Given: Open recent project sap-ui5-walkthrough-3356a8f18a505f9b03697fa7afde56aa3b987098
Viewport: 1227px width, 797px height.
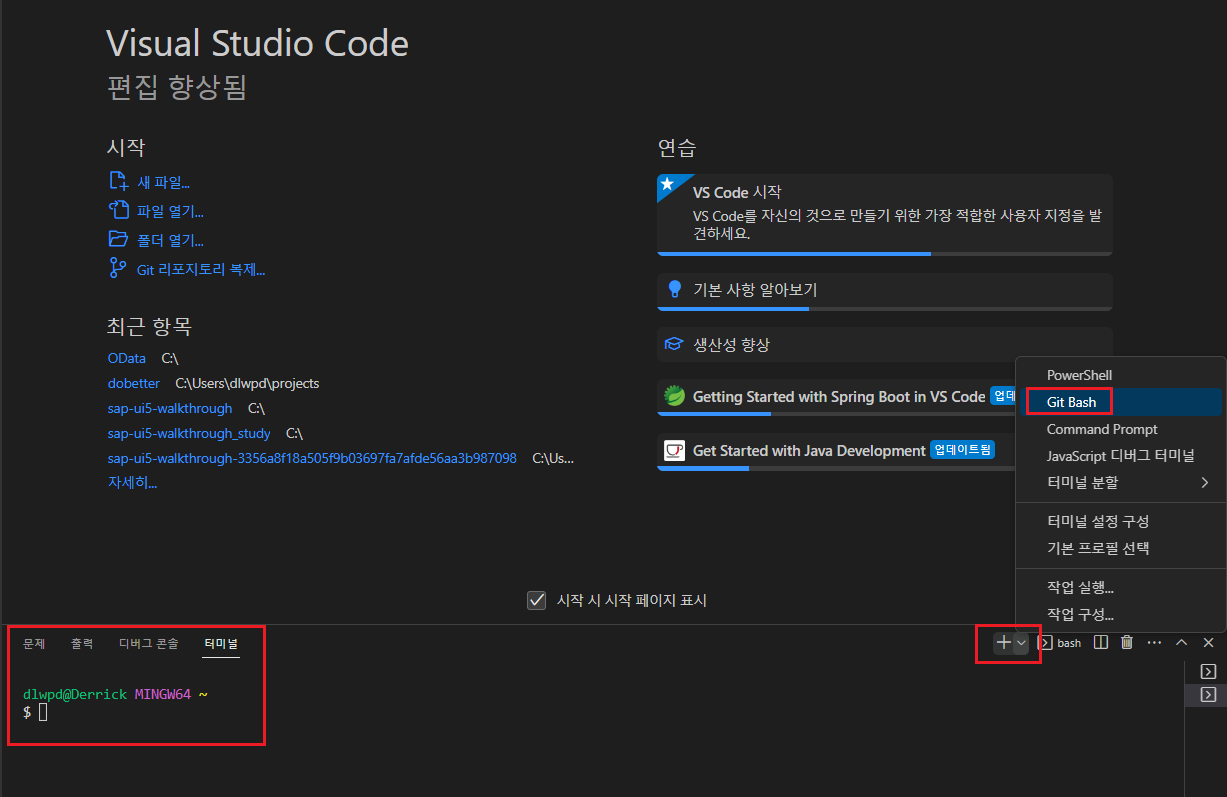Looking at the screenshot, I should click(312, 458).
